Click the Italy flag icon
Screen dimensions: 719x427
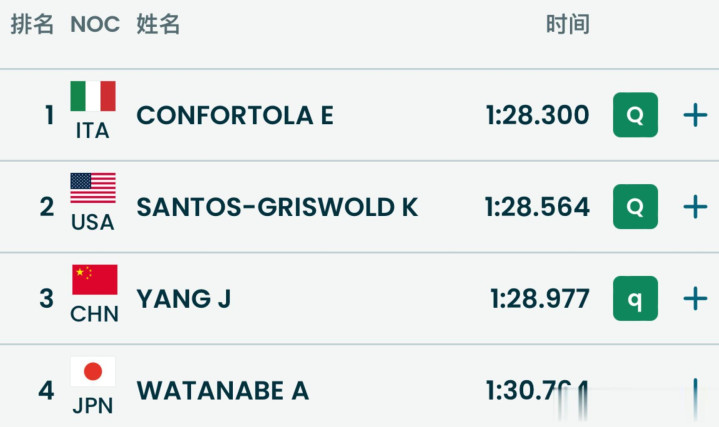pyautogui.click(x=93, y=97)
